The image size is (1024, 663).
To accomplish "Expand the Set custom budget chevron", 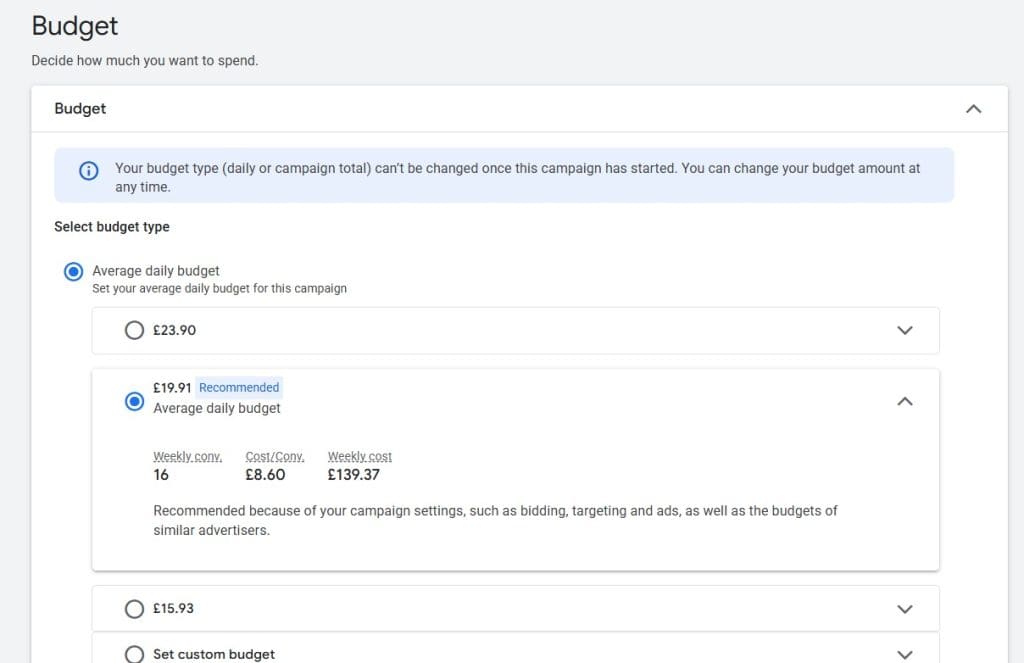I will point(905,654).
